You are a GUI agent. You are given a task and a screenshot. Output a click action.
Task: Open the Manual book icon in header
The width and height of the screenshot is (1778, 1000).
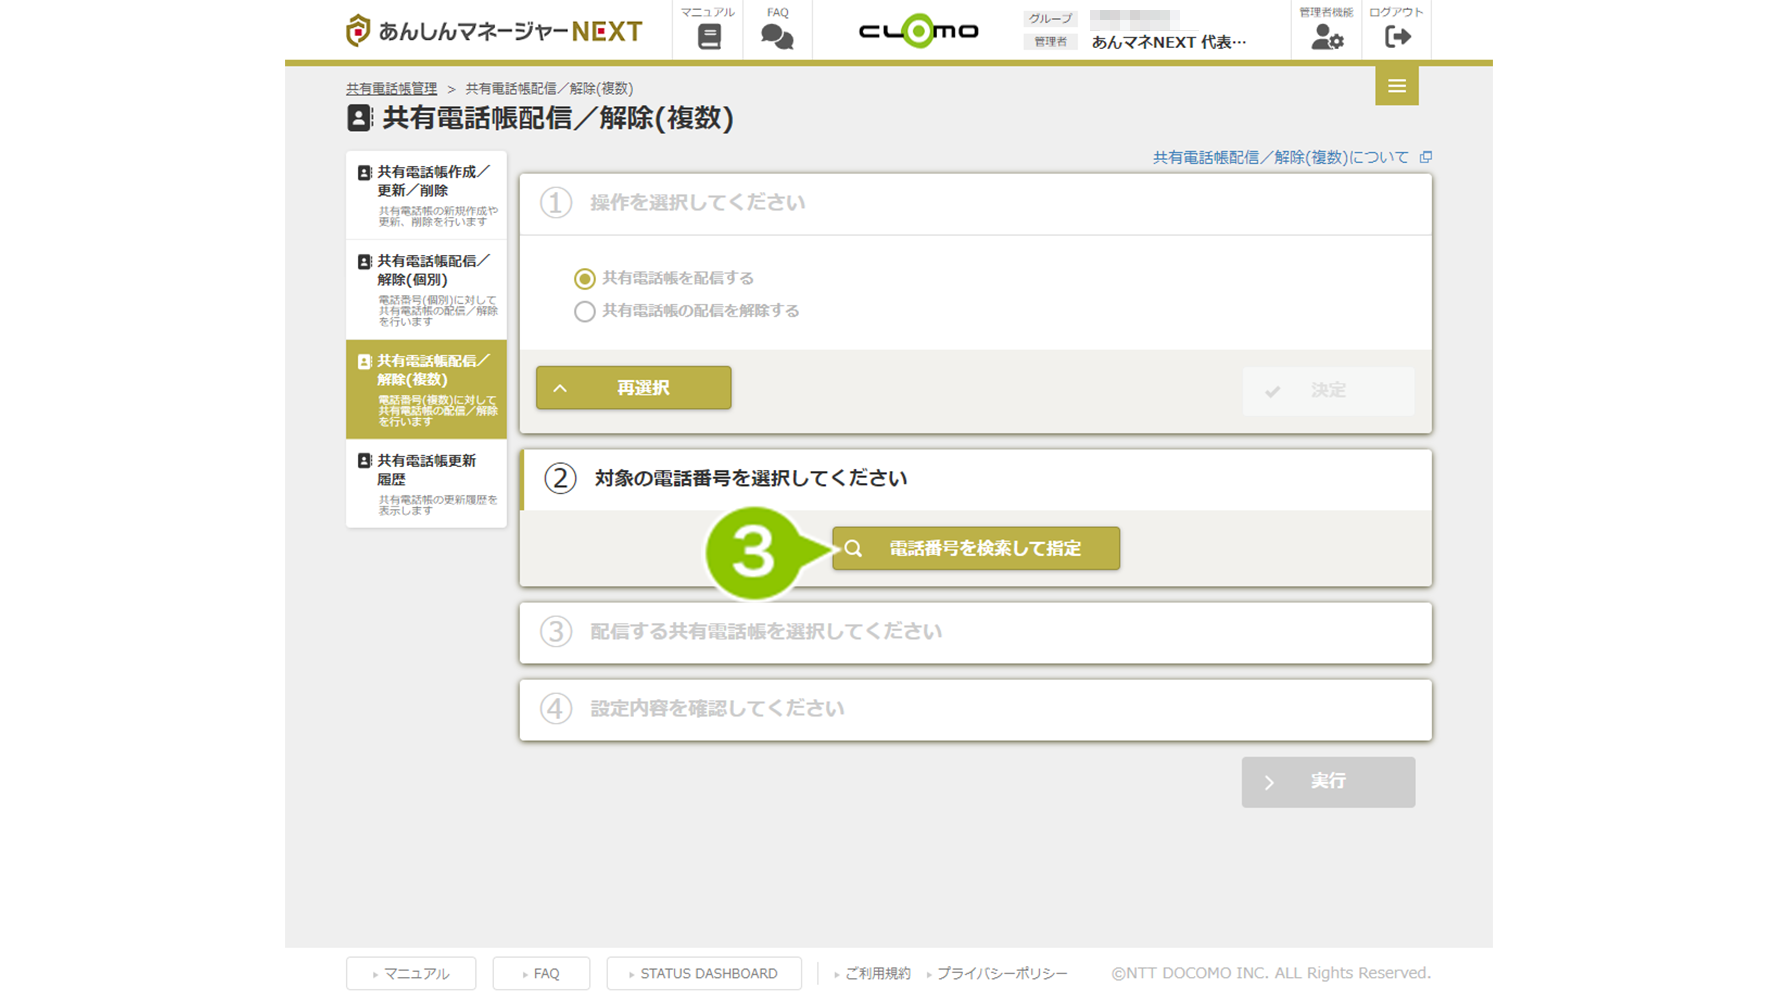coord(708,37)
